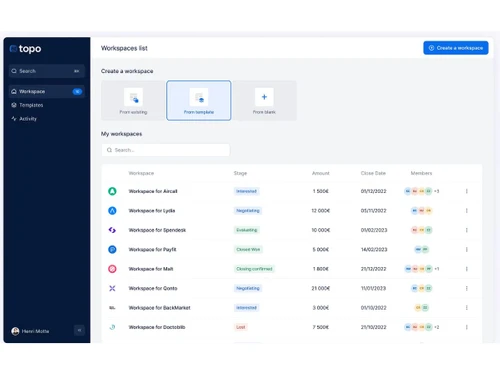Click BackMarket member avatars group
The image size is (500, 375).
point(421,308)
